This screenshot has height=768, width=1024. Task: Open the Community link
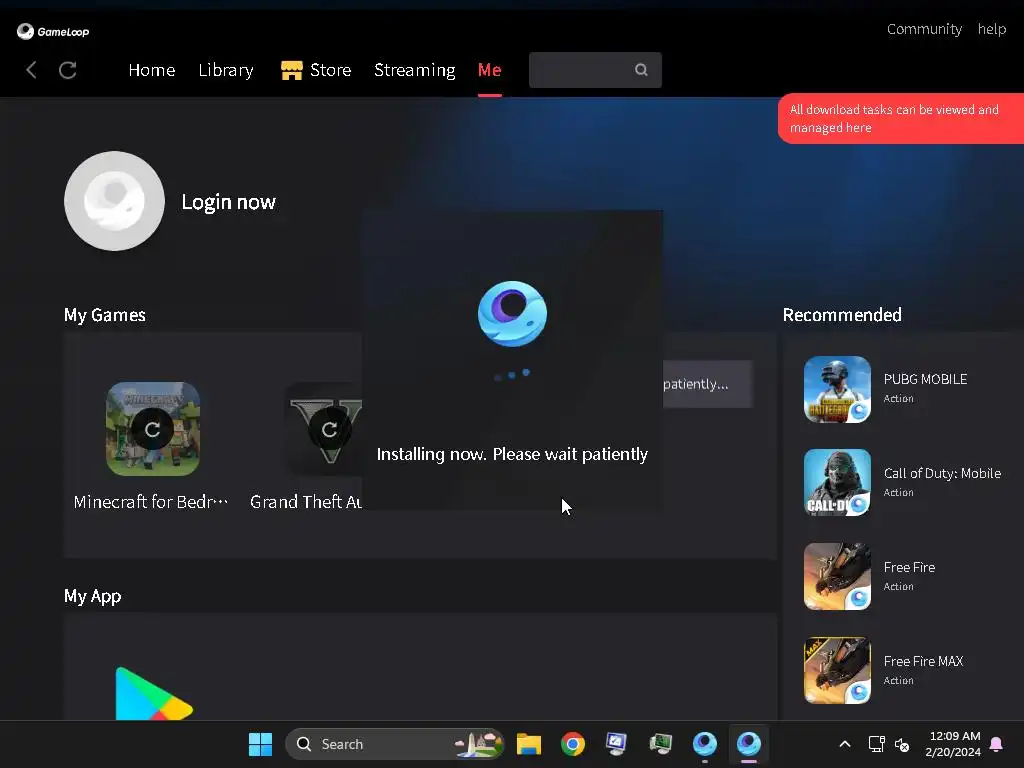click(x=924, y=29)
